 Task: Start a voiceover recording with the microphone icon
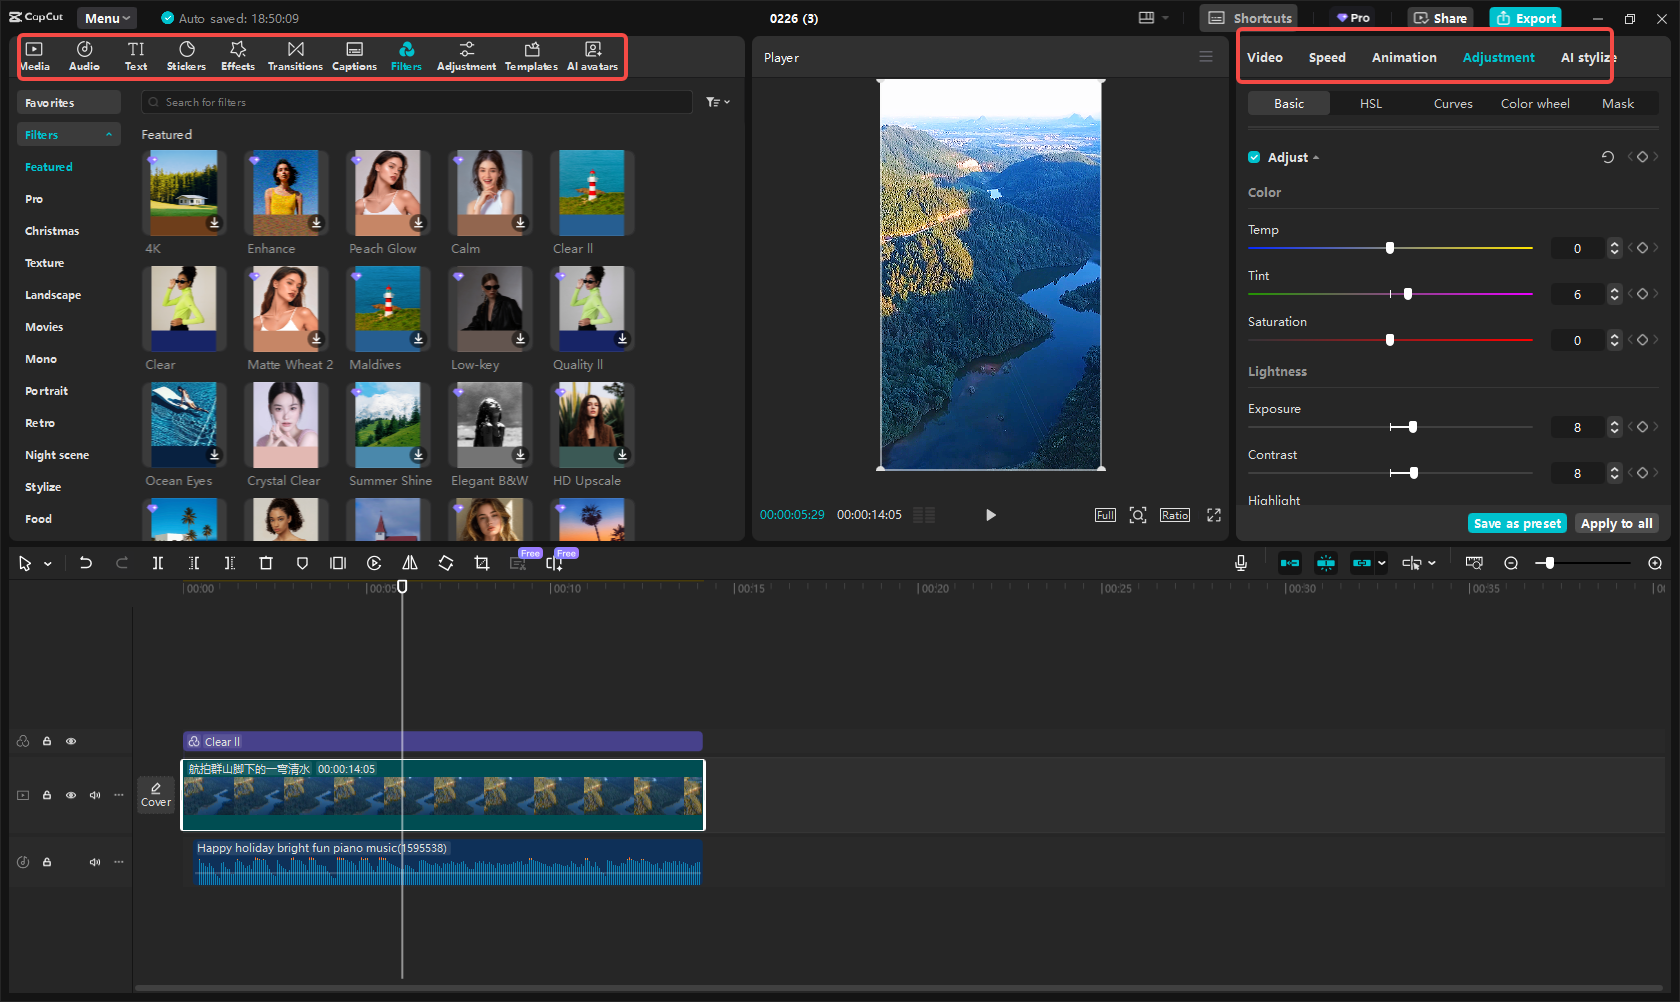click(x=1240, y=563)
